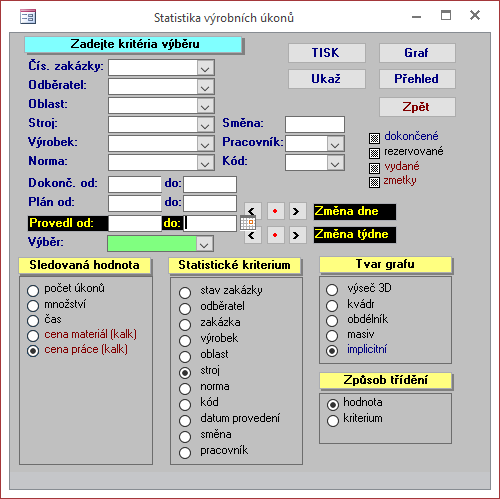Click previous week arrow beside Změna týdne

[x=253, y=235]
